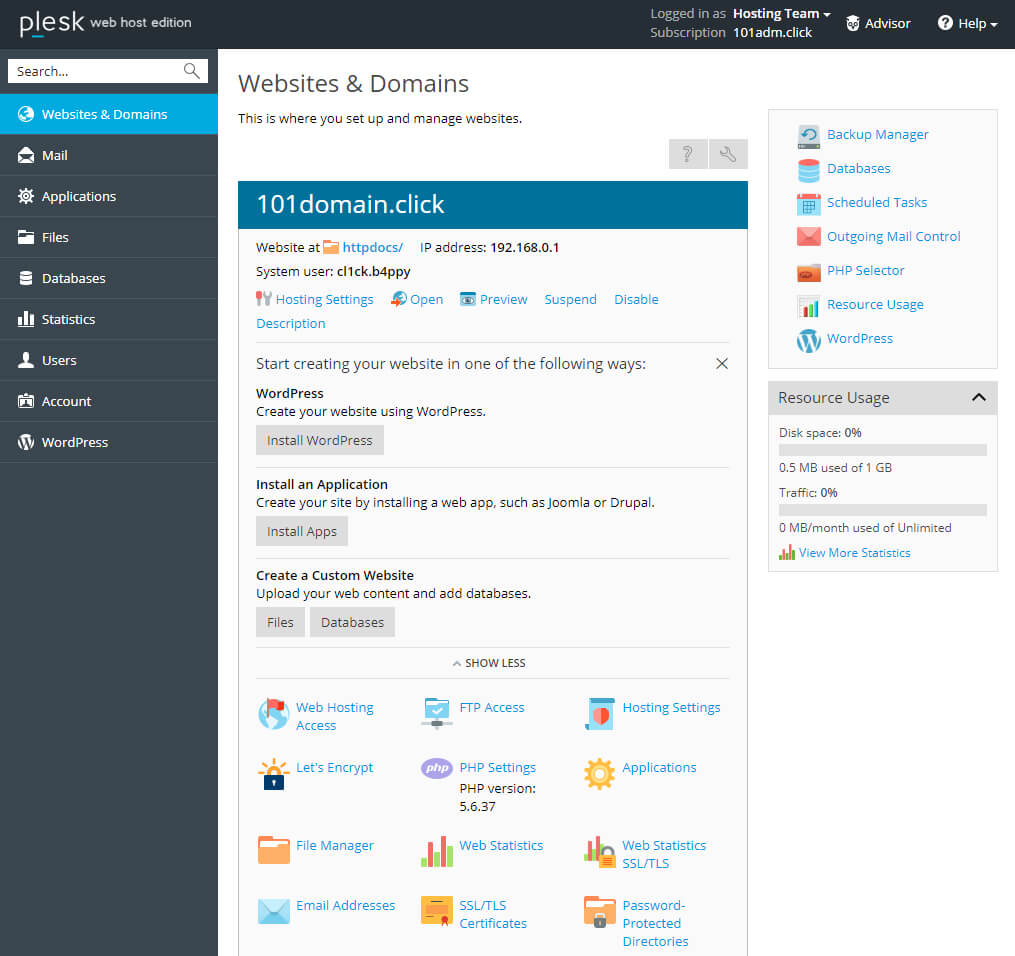Click the Web Hosting Access globe icon
The image size is (1015, 956).
click(x=274, y=714)
